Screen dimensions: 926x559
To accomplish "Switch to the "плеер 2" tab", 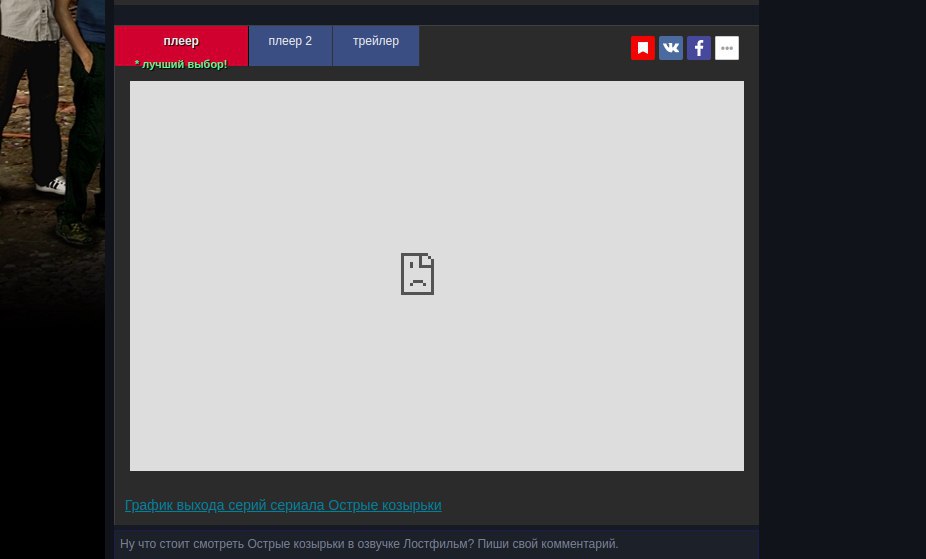I will (290, 45).
